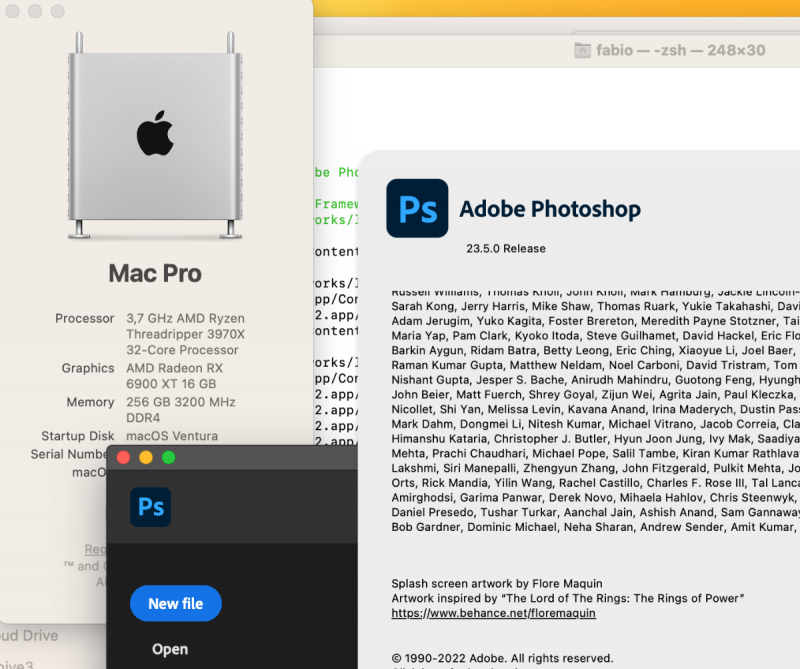This screenshot has width=800, height=669.
Task: Click credits line starting 'Bob Gardner, Dominic Michael'
Action: pyautogui.click(x=595, y=527)
